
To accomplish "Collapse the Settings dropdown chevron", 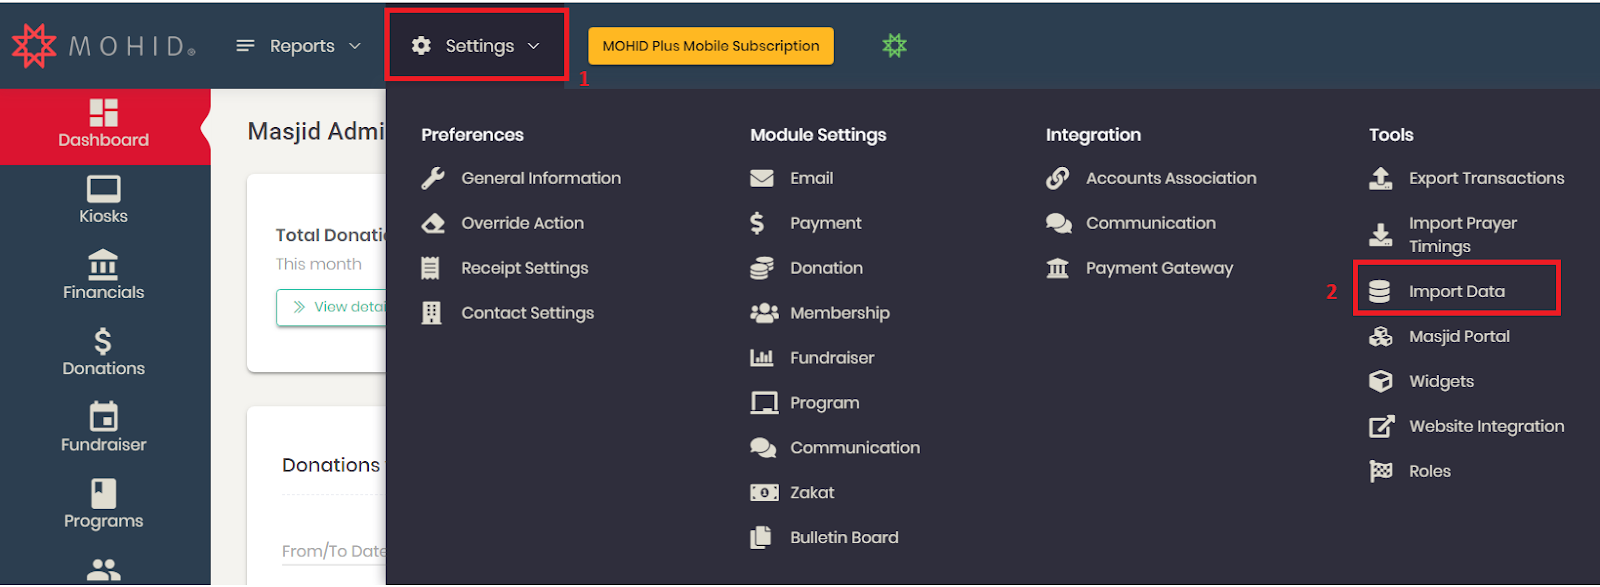I will coord(533,46).
